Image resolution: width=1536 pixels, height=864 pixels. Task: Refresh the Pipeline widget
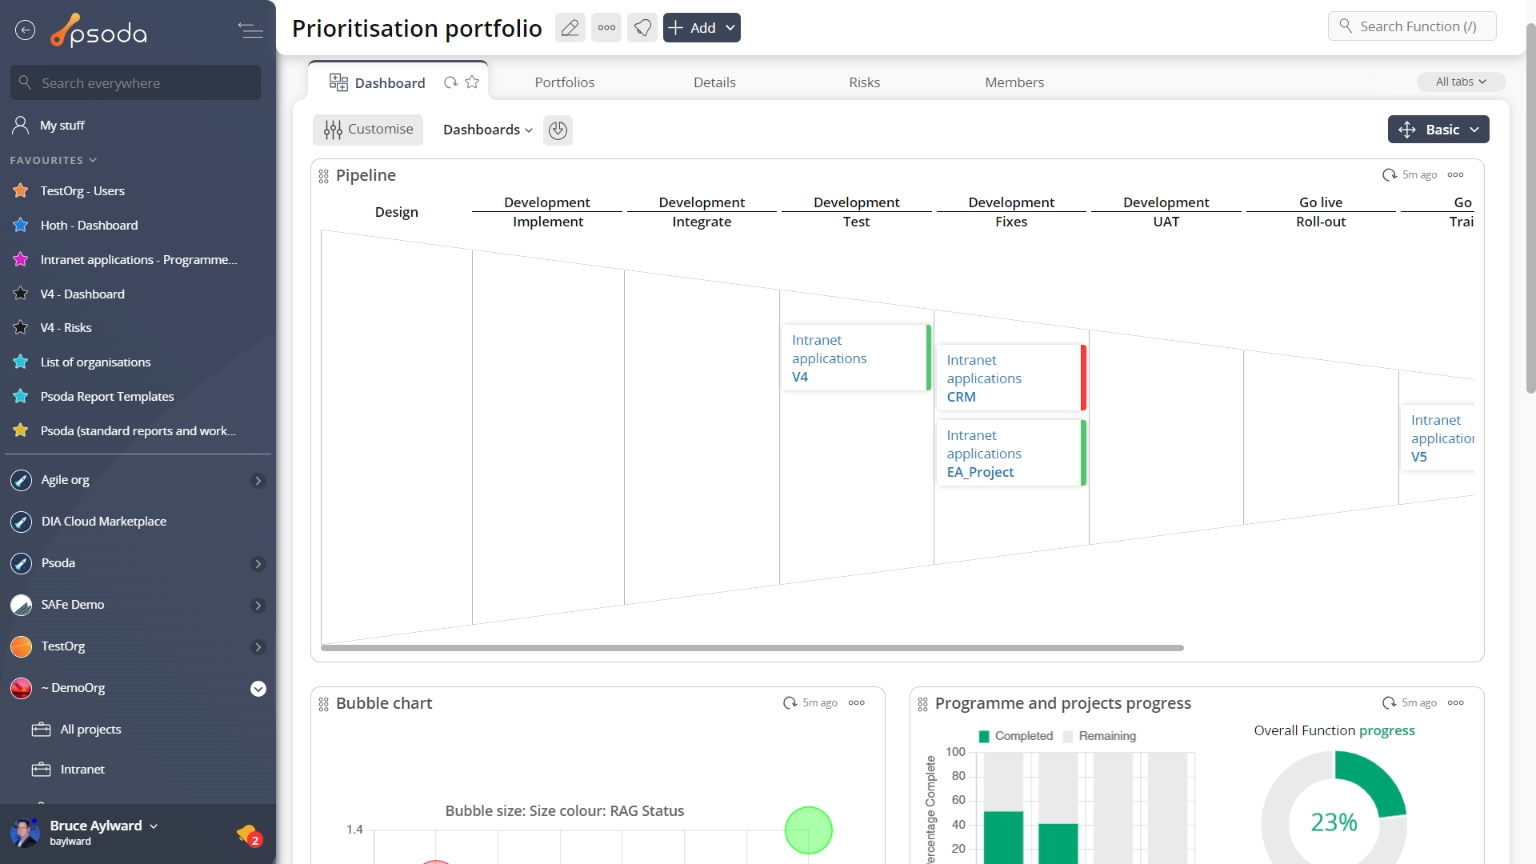click(x=1389, y=175)
